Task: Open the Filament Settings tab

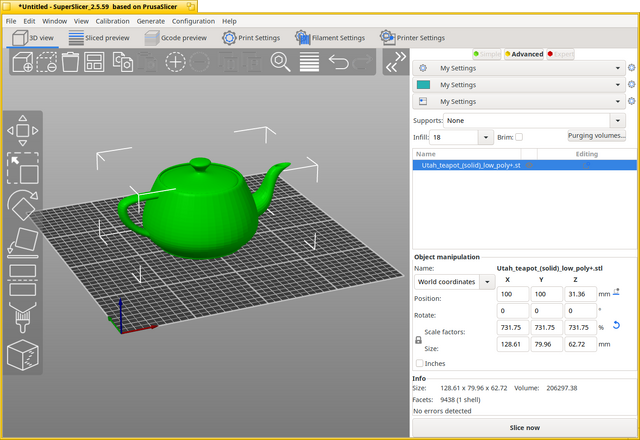Action: pyautogui.click(x=330, y=38)
